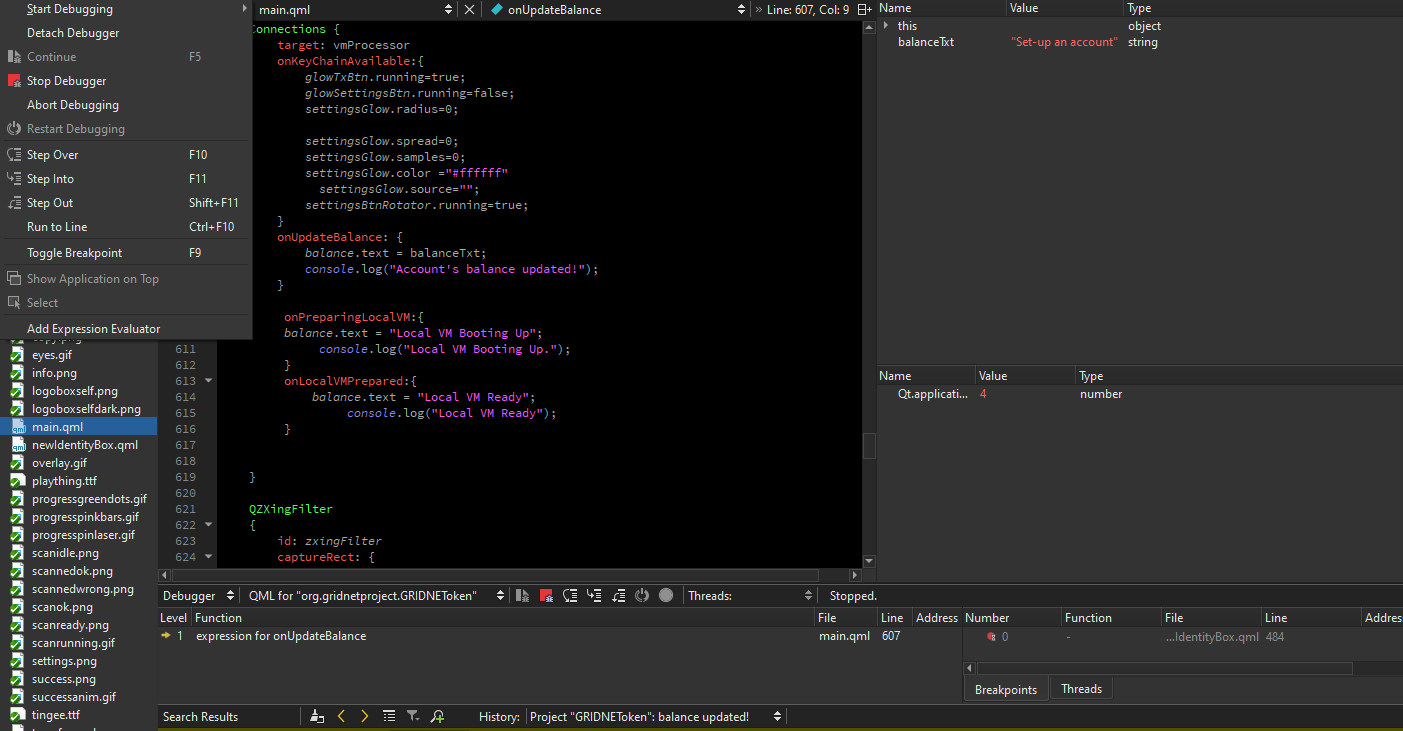This screenshot has height=731, width=1403.
Task: Click the editor horizontal scrollbar
Action: coord(495,575)
